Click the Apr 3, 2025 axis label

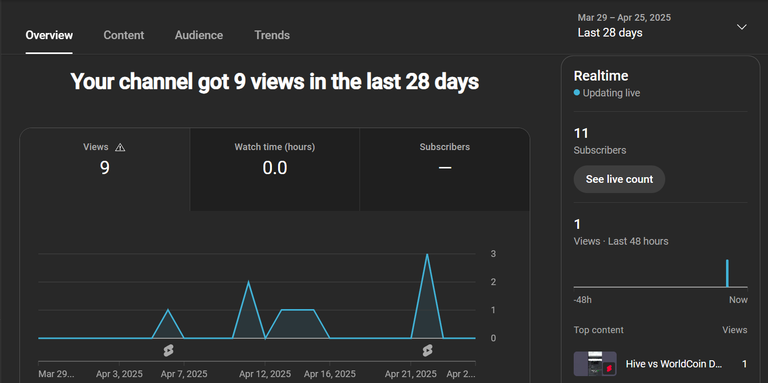click(x=120, y=374)
